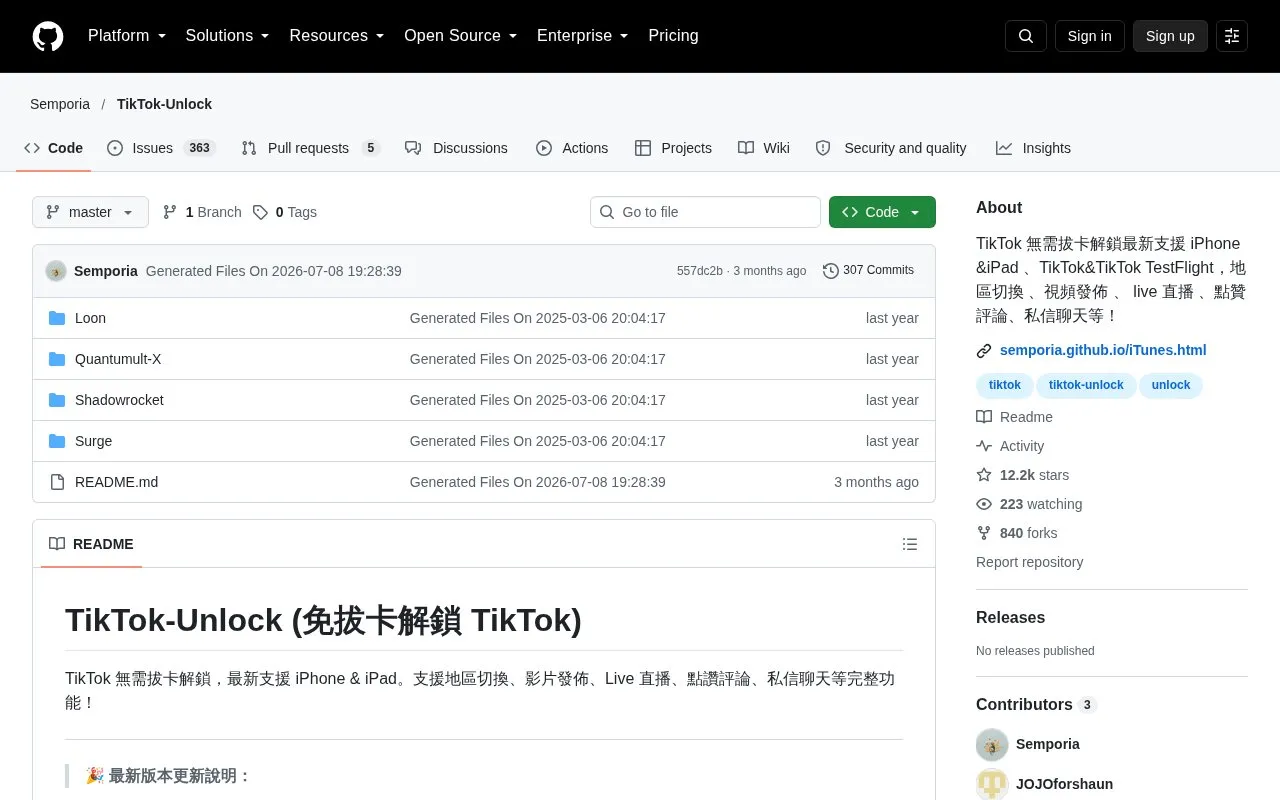Open the Shadowrocket folder name link
Image resolution: width=1280 pixels, height=800 pixels.
[x=119, y=400]
